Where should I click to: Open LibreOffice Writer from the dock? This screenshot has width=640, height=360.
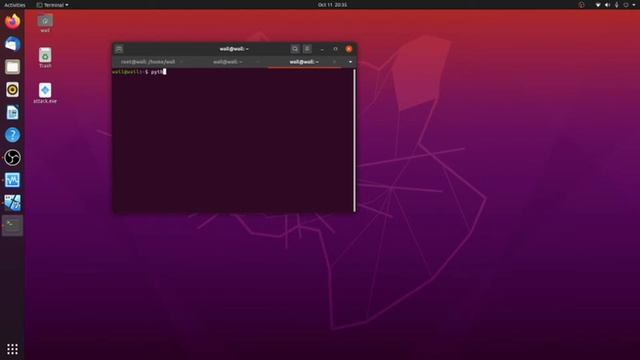click(12, 112)
